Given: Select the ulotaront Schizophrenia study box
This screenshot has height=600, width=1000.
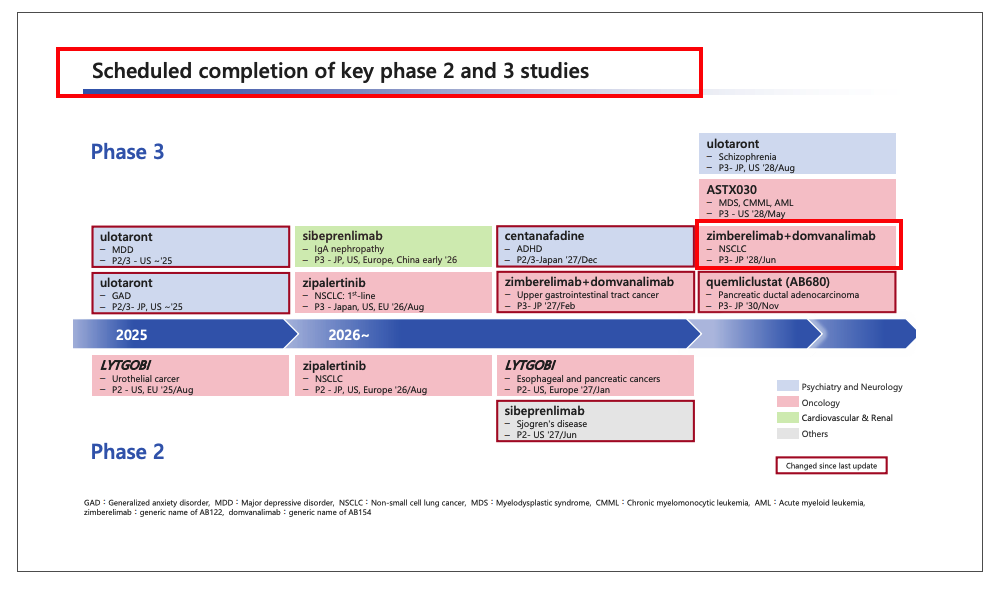Looking at the screenshot, I should [x=796, y=154].
